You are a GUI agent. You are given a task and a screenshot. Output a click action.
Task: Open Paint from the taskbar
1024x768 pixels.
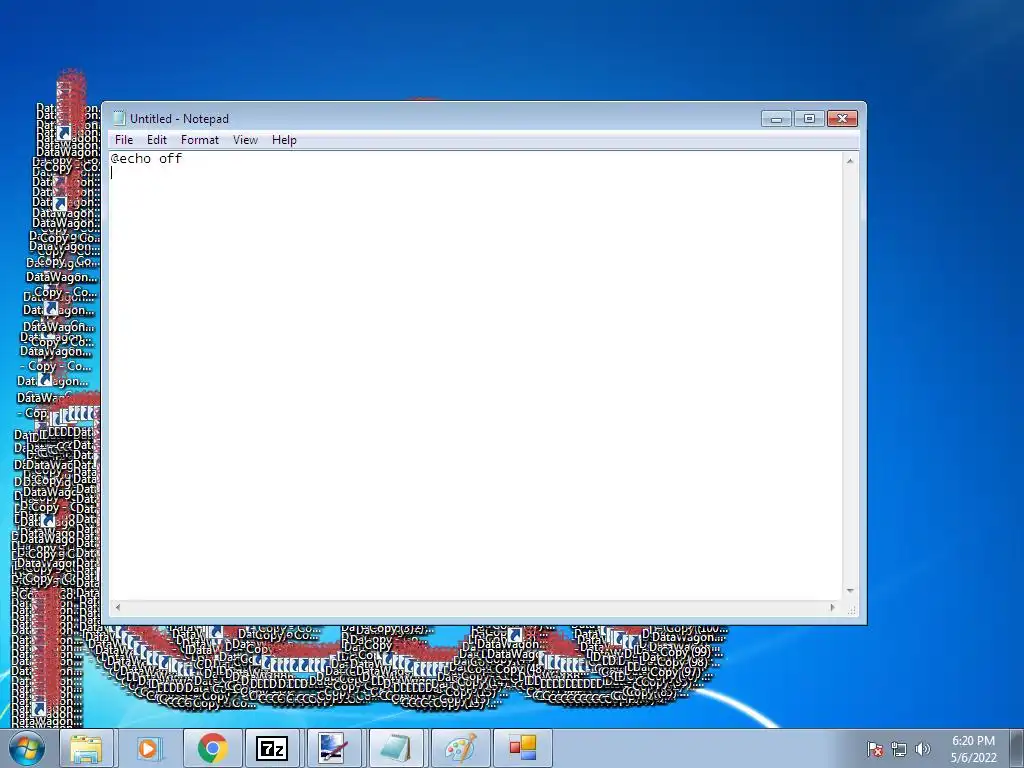point(460,748)
